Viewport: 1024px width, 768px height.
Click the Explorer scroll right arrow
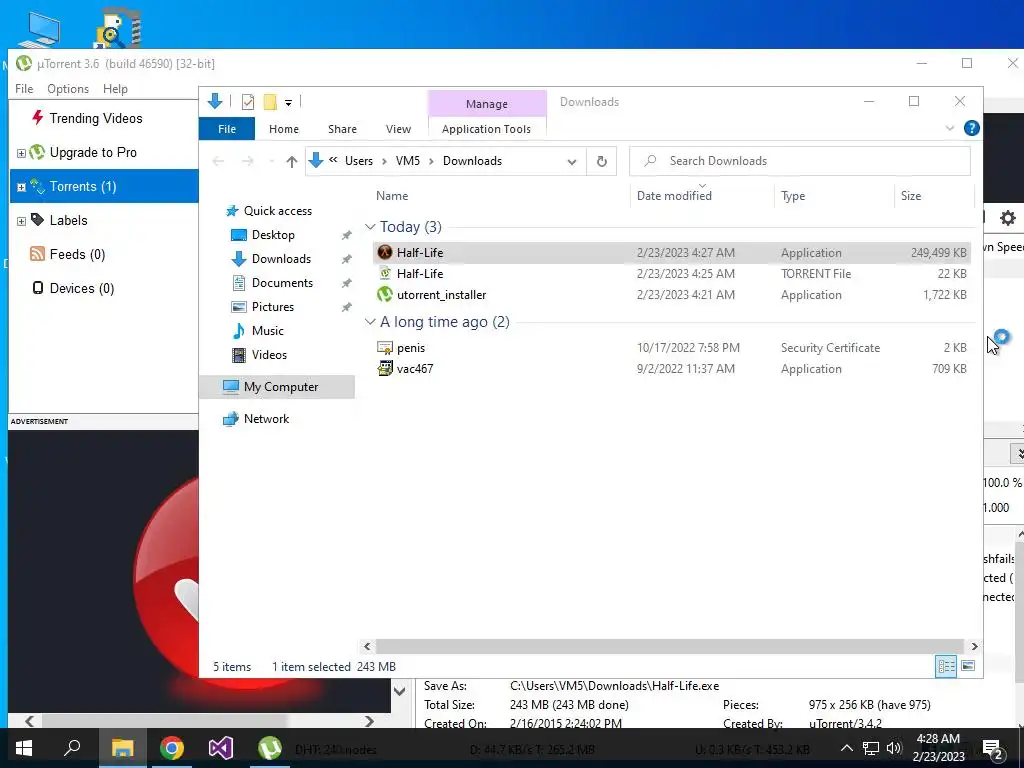click(974, 647)
